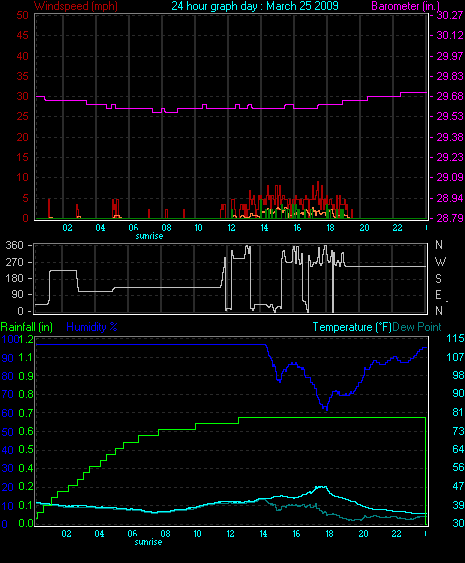Click hour 12 below the windspeed chart
Viewport: 465px width, 563px height.
(231, 228)
